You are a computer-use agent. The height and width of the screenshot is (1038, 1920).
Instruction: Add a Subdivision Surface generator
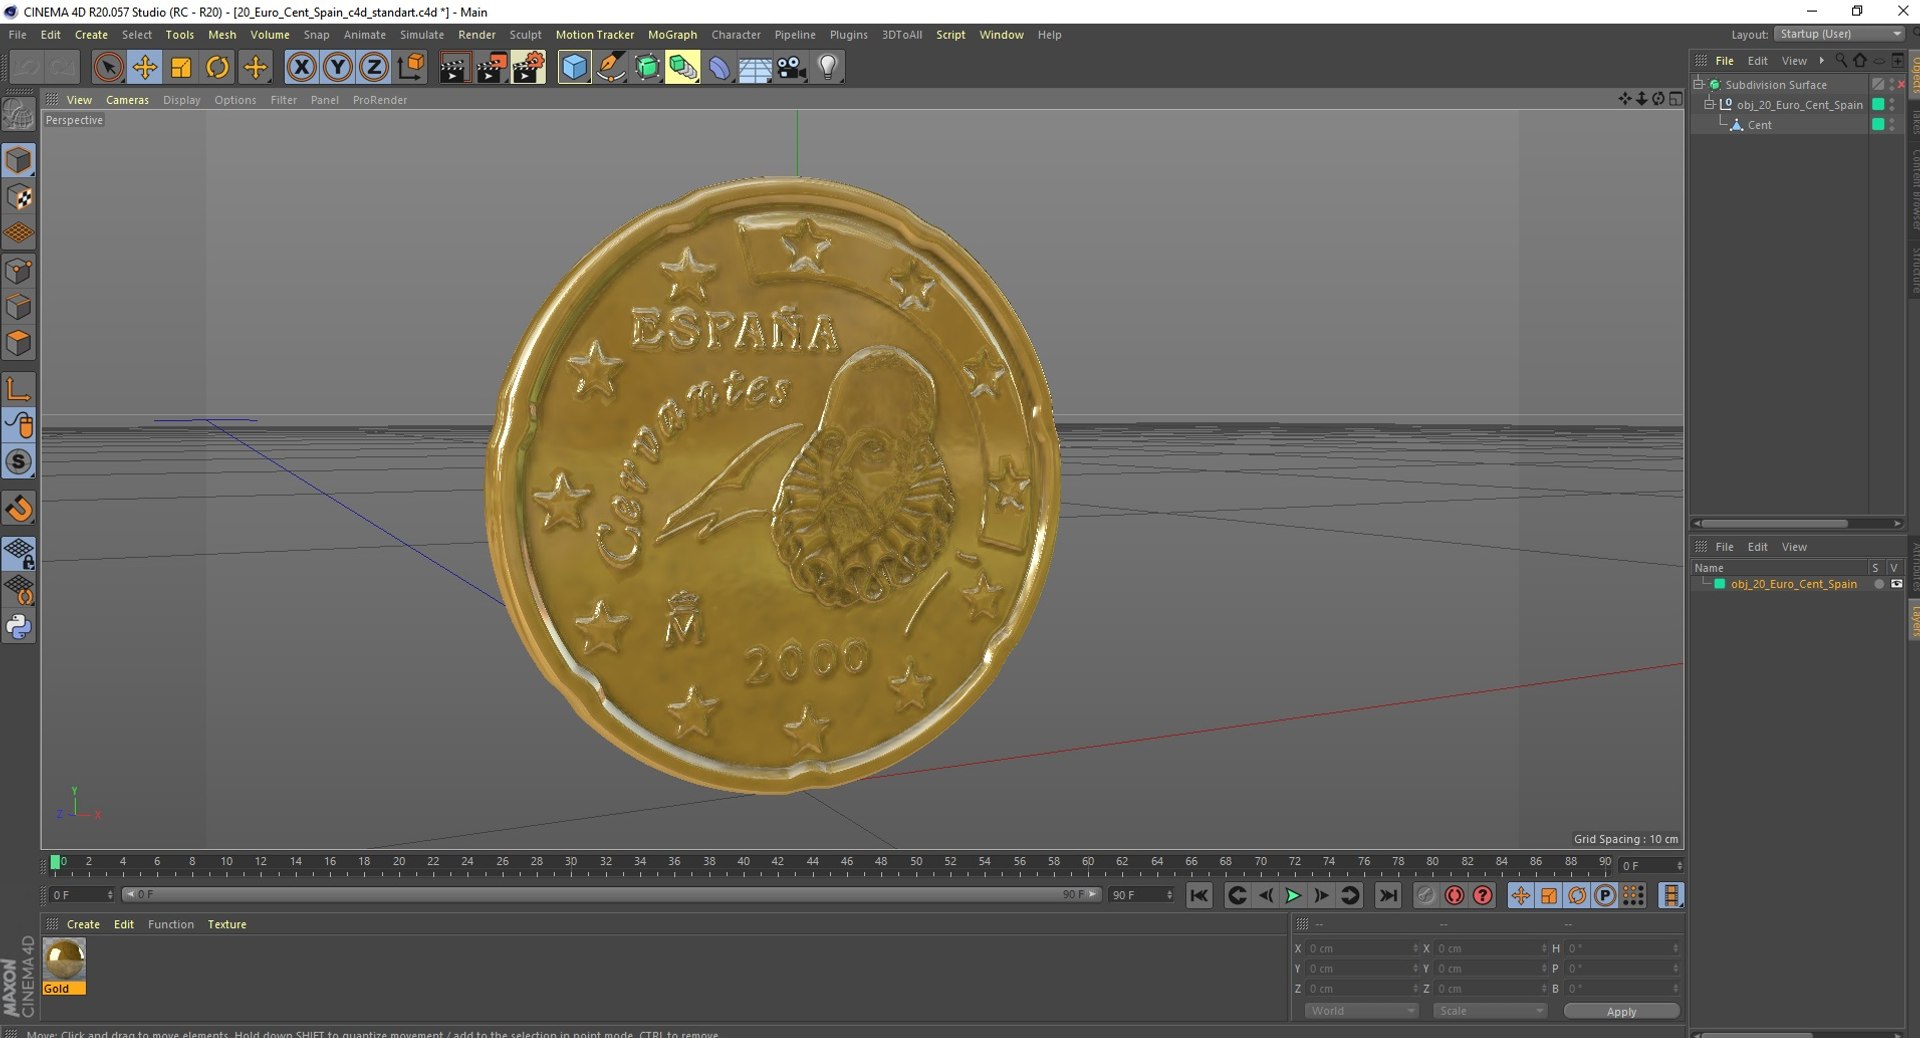(647, 67)
